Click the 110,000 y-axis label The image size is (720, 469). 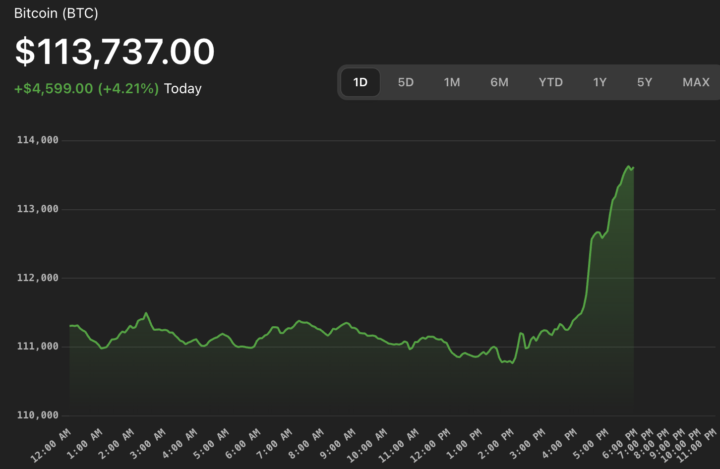[x=38, y=415]
